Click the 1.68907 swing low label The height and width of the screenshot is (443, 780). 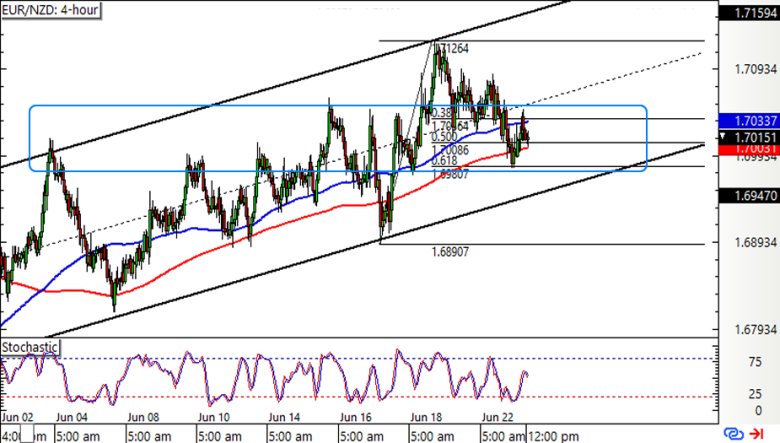pyautogui.click(x=450, y=252)
